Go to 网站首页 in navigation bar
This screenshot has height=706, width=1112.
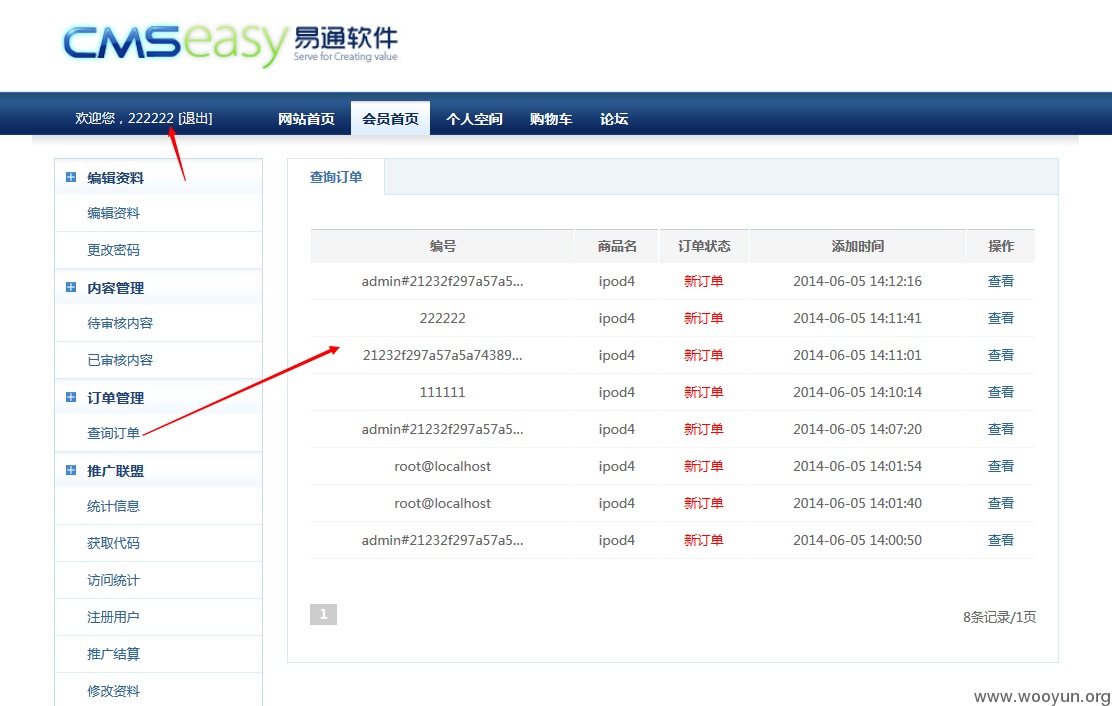[306, 119]
